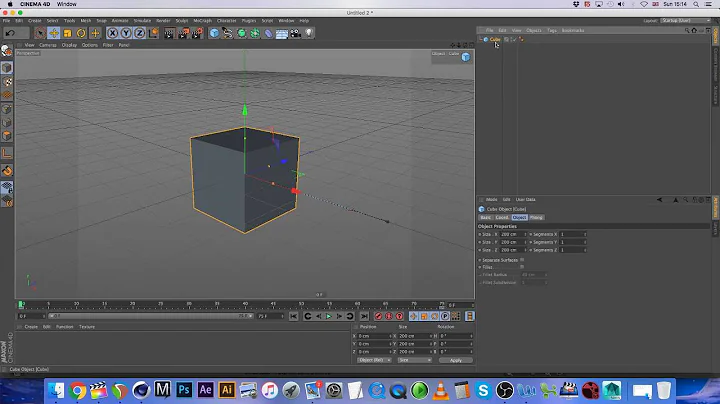Viewport: 720px width, 404px height.
Task: Enable Fillet checkbox
Action: [522, 267]
